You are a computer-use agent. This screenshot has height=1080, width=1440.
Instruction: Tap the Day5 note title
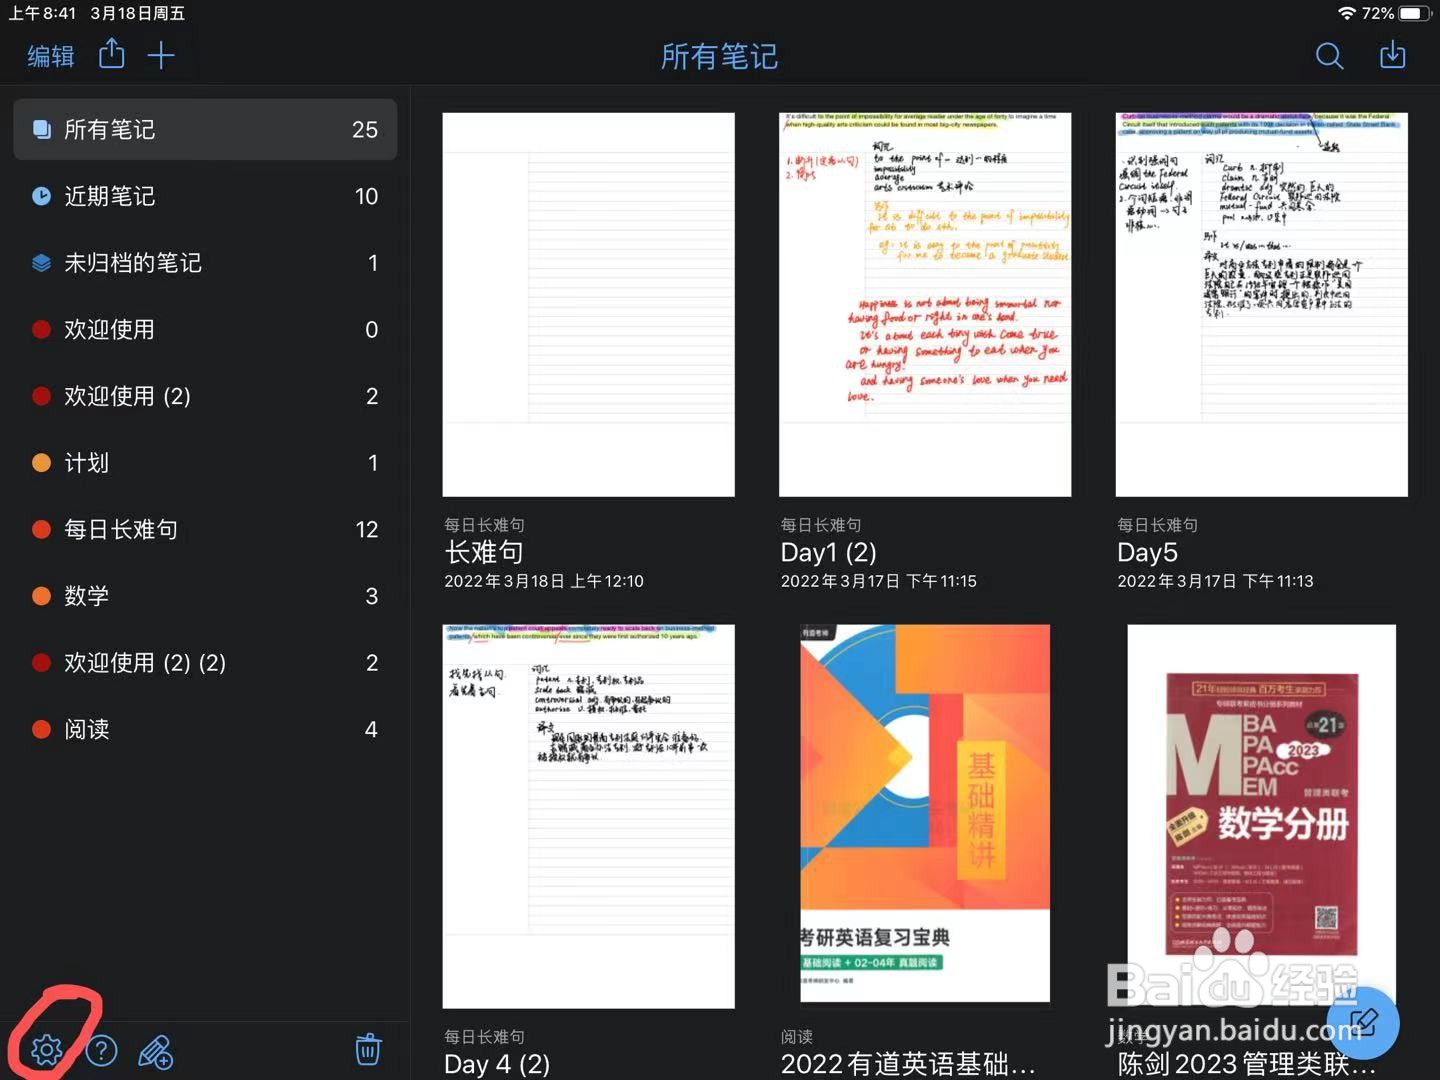point(1148,552)
